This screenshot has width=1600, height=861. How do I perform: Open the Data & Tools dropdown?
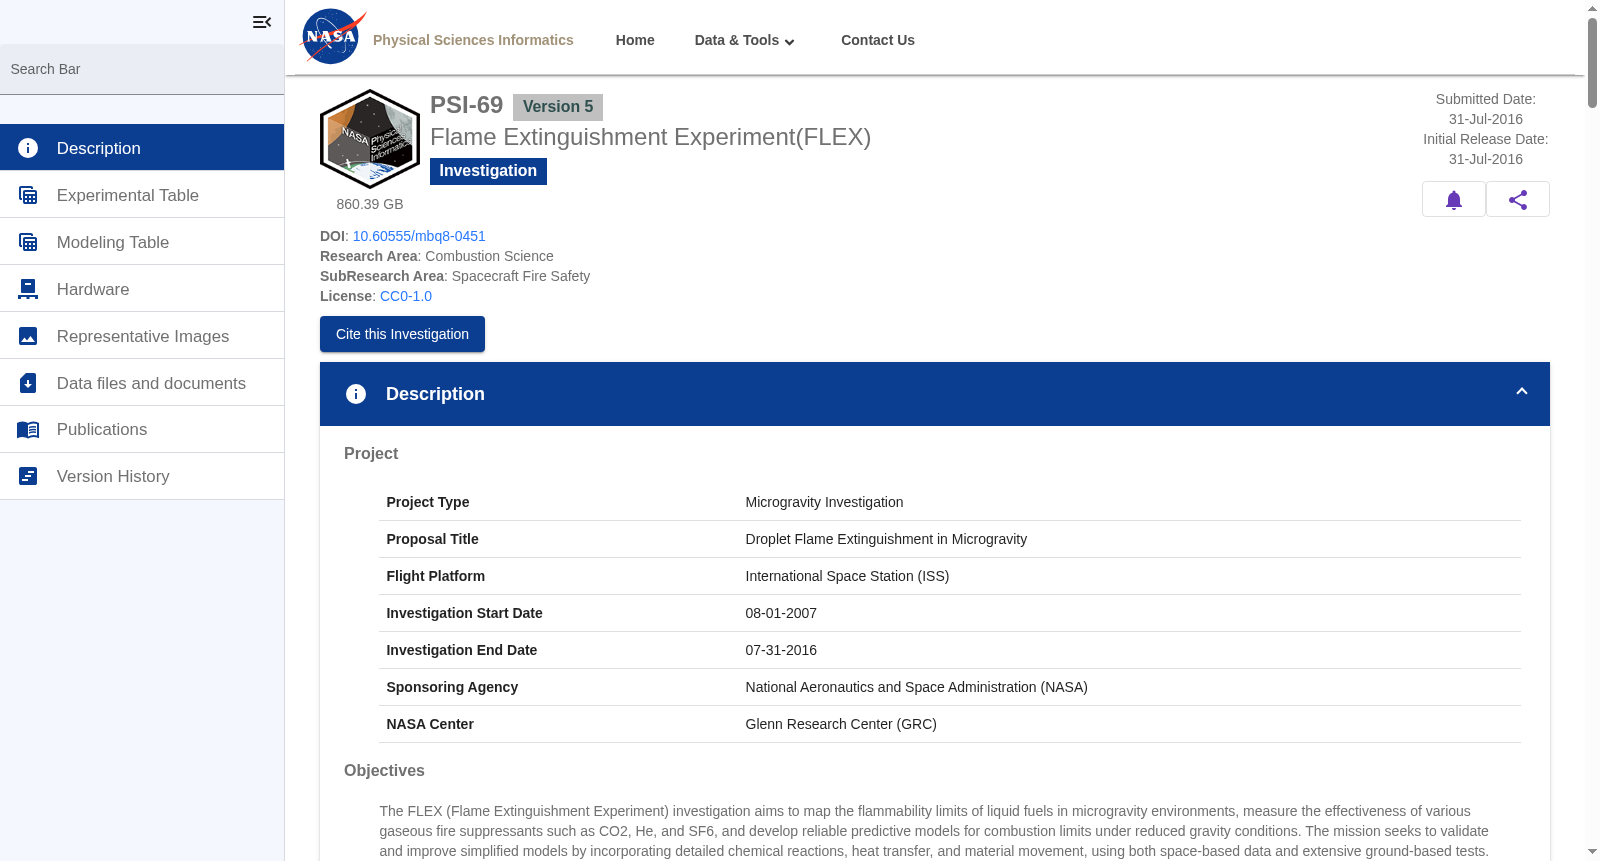point(745,40)
